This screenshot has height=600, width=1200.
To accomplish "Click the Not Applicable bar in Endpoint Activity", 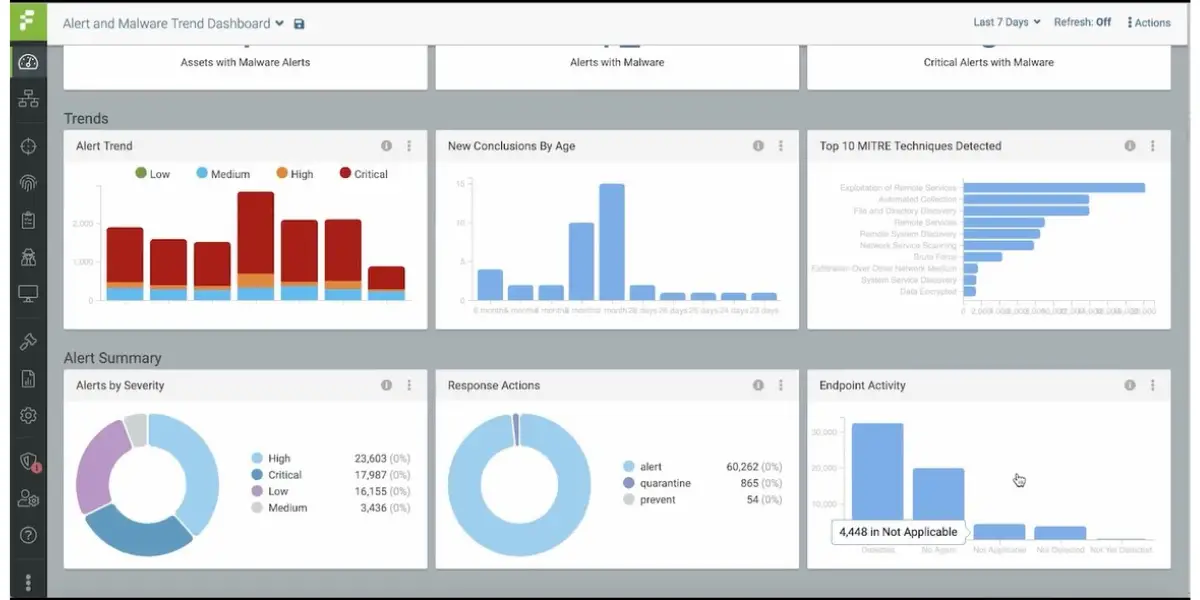I will 999,533.
